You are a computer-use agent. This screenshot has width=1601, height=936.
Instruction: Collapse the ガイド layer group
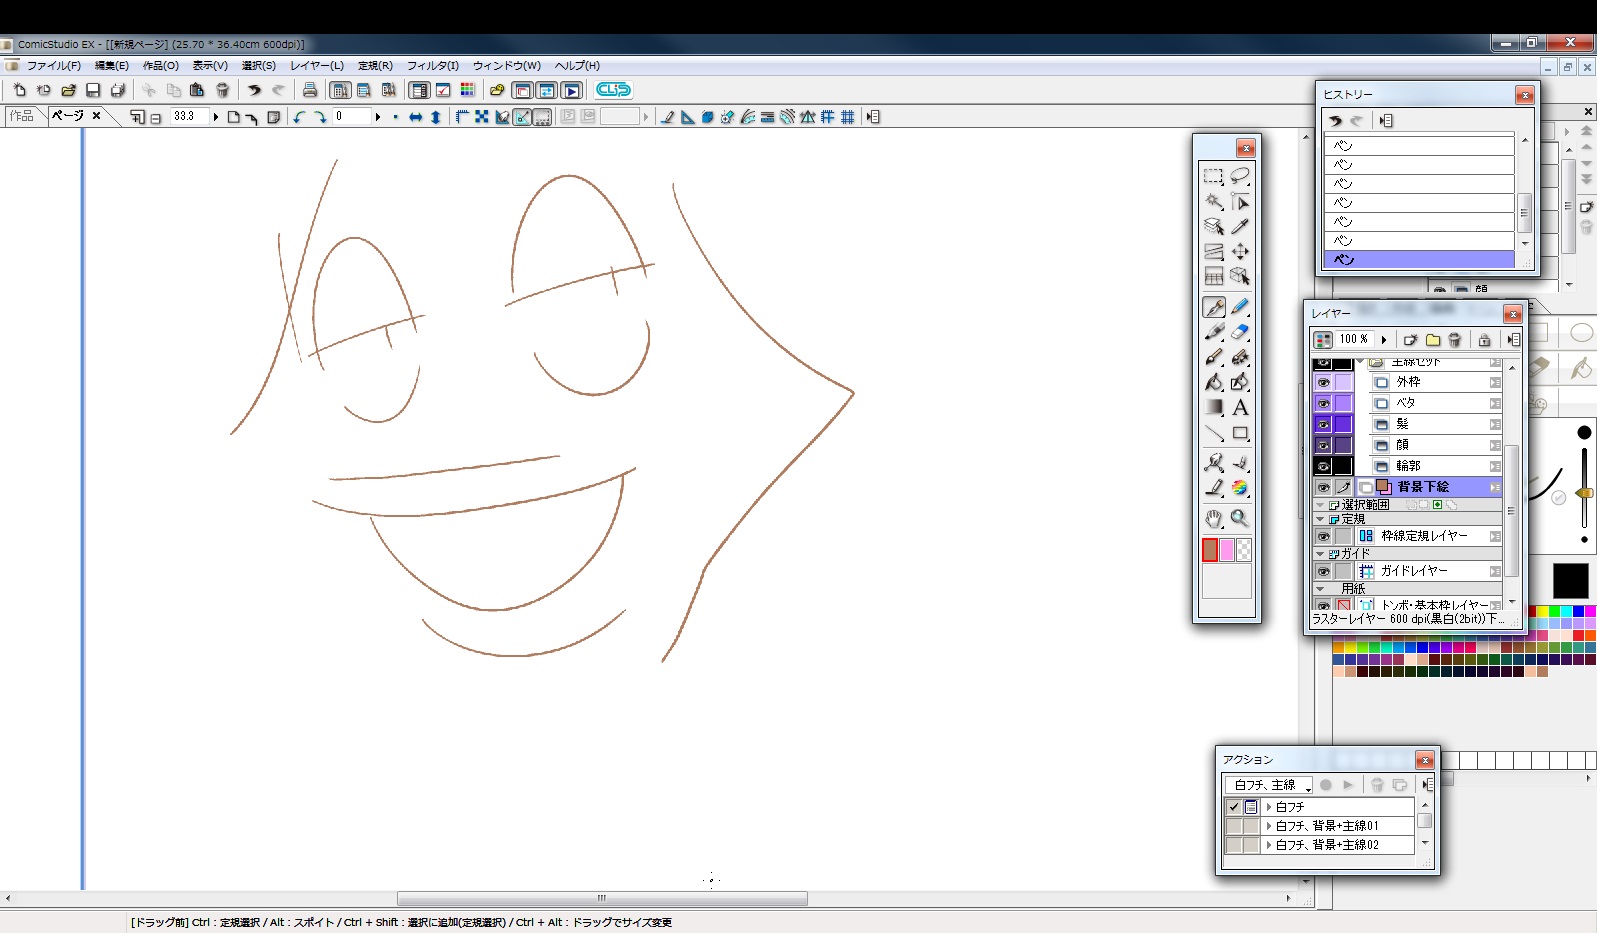click(x=1320, y=553)
